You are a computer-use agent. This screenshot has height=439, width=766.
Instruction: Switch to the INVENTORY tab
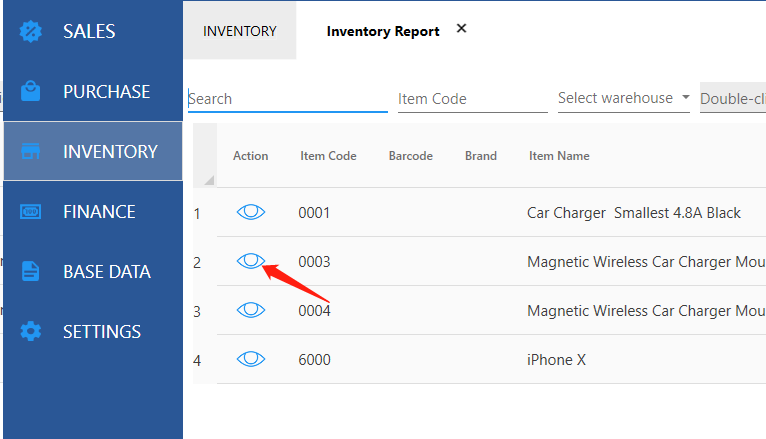pos(240,31)
